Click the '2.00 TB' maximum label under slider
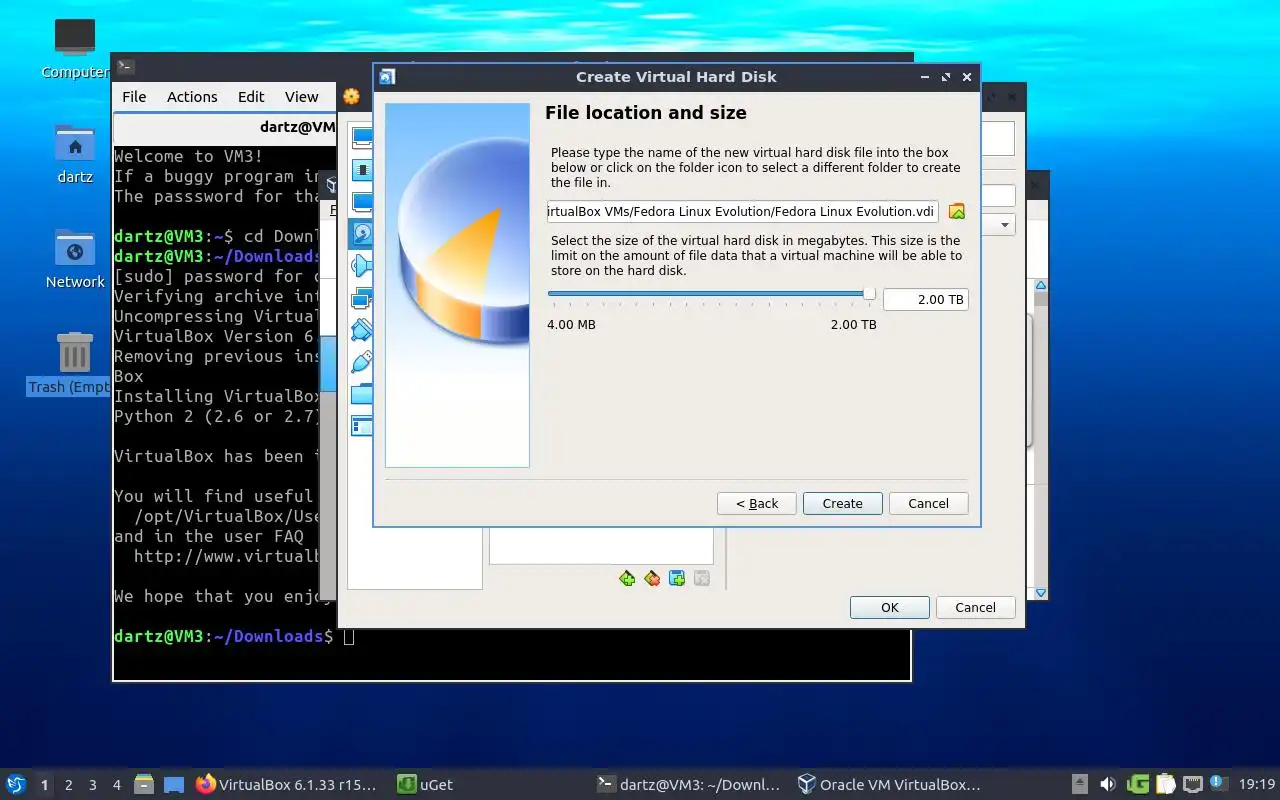This screenshot has width=1280, height=800. coord(853,325)
